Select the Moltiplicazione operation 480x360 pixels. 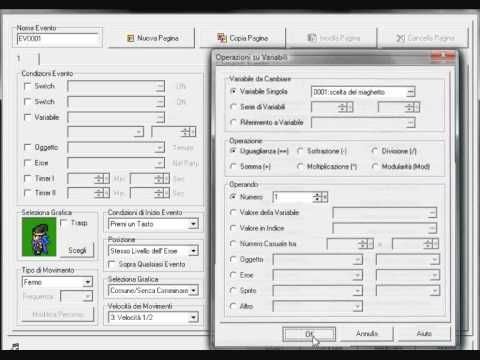[300, 166]
